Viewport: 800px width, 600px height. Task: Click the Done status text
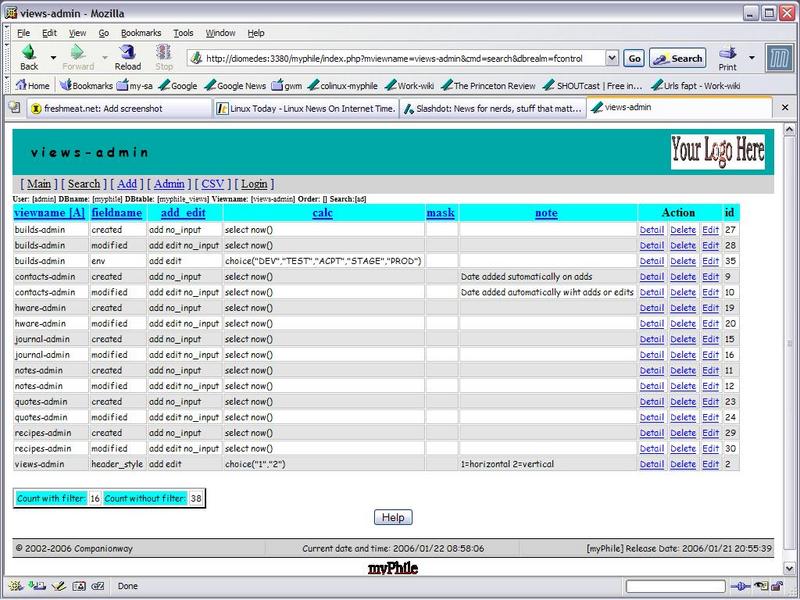coord(128,586)
